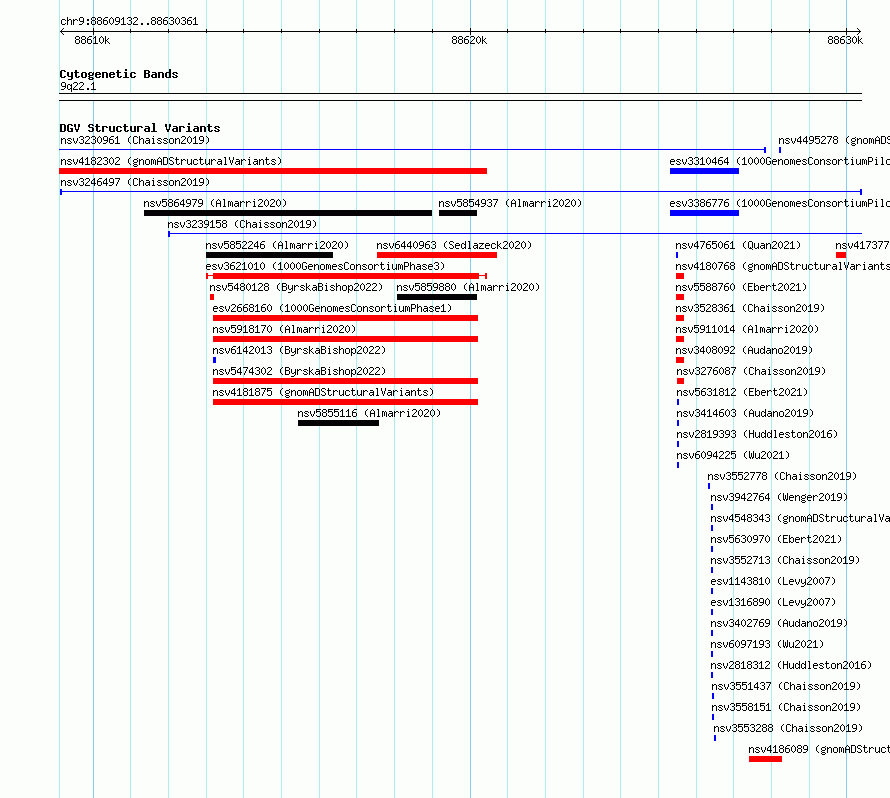Image resolution: width=890 pixels, height=798 pixels.
Task: Open the nsv4180768 gnomAD variant label
Action: click(783, 266)
